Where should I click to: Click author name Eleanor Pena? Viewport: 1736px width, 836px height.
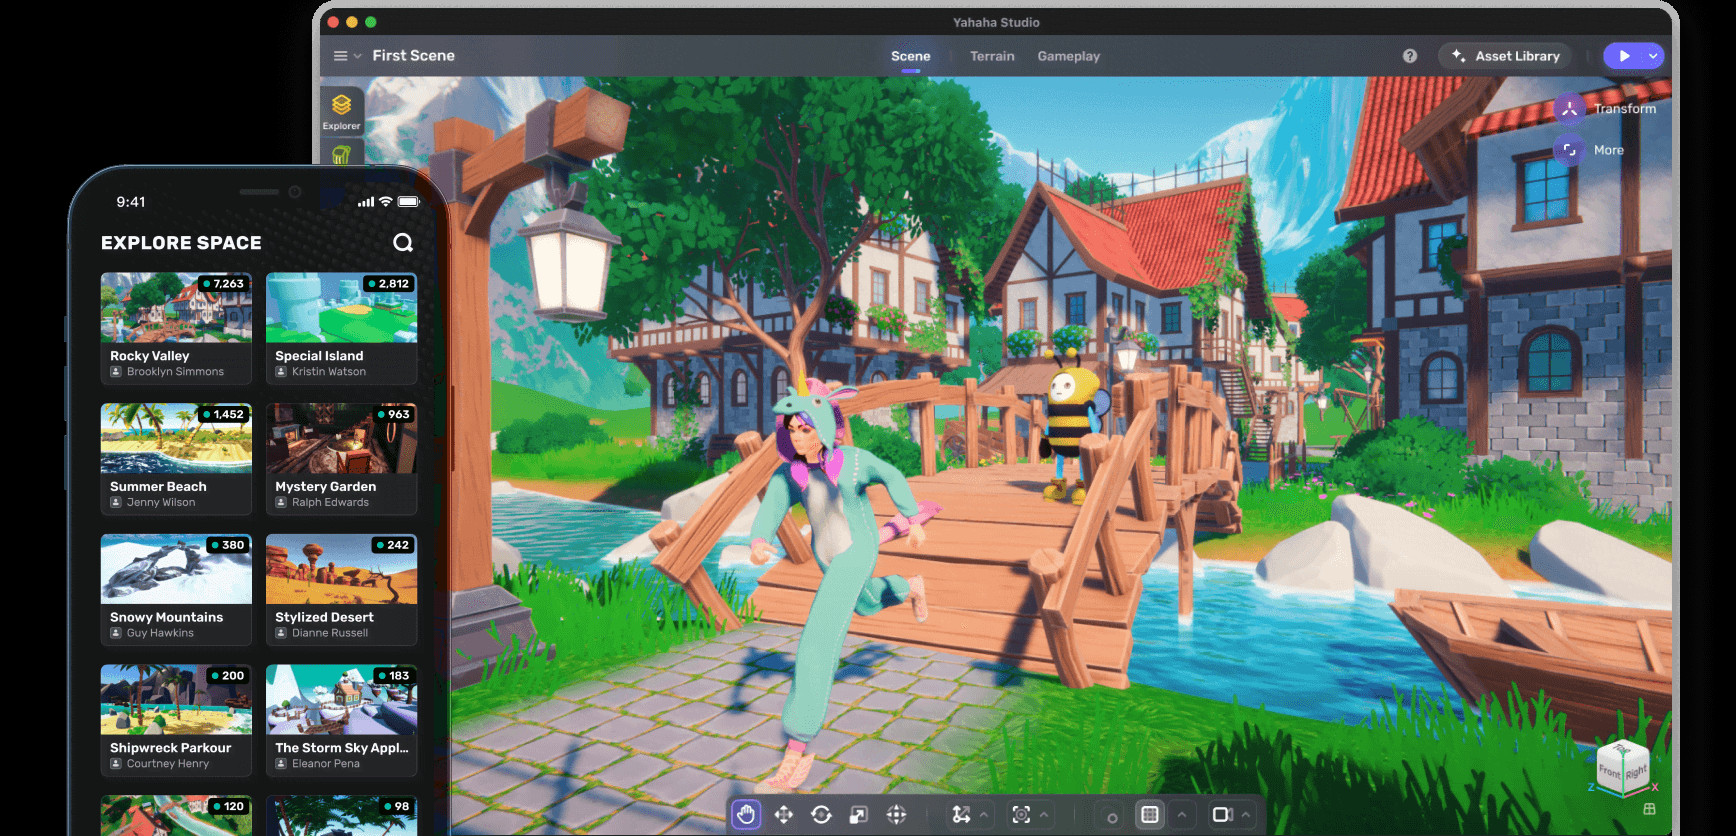pyautogui.click(x=325, y=764)
